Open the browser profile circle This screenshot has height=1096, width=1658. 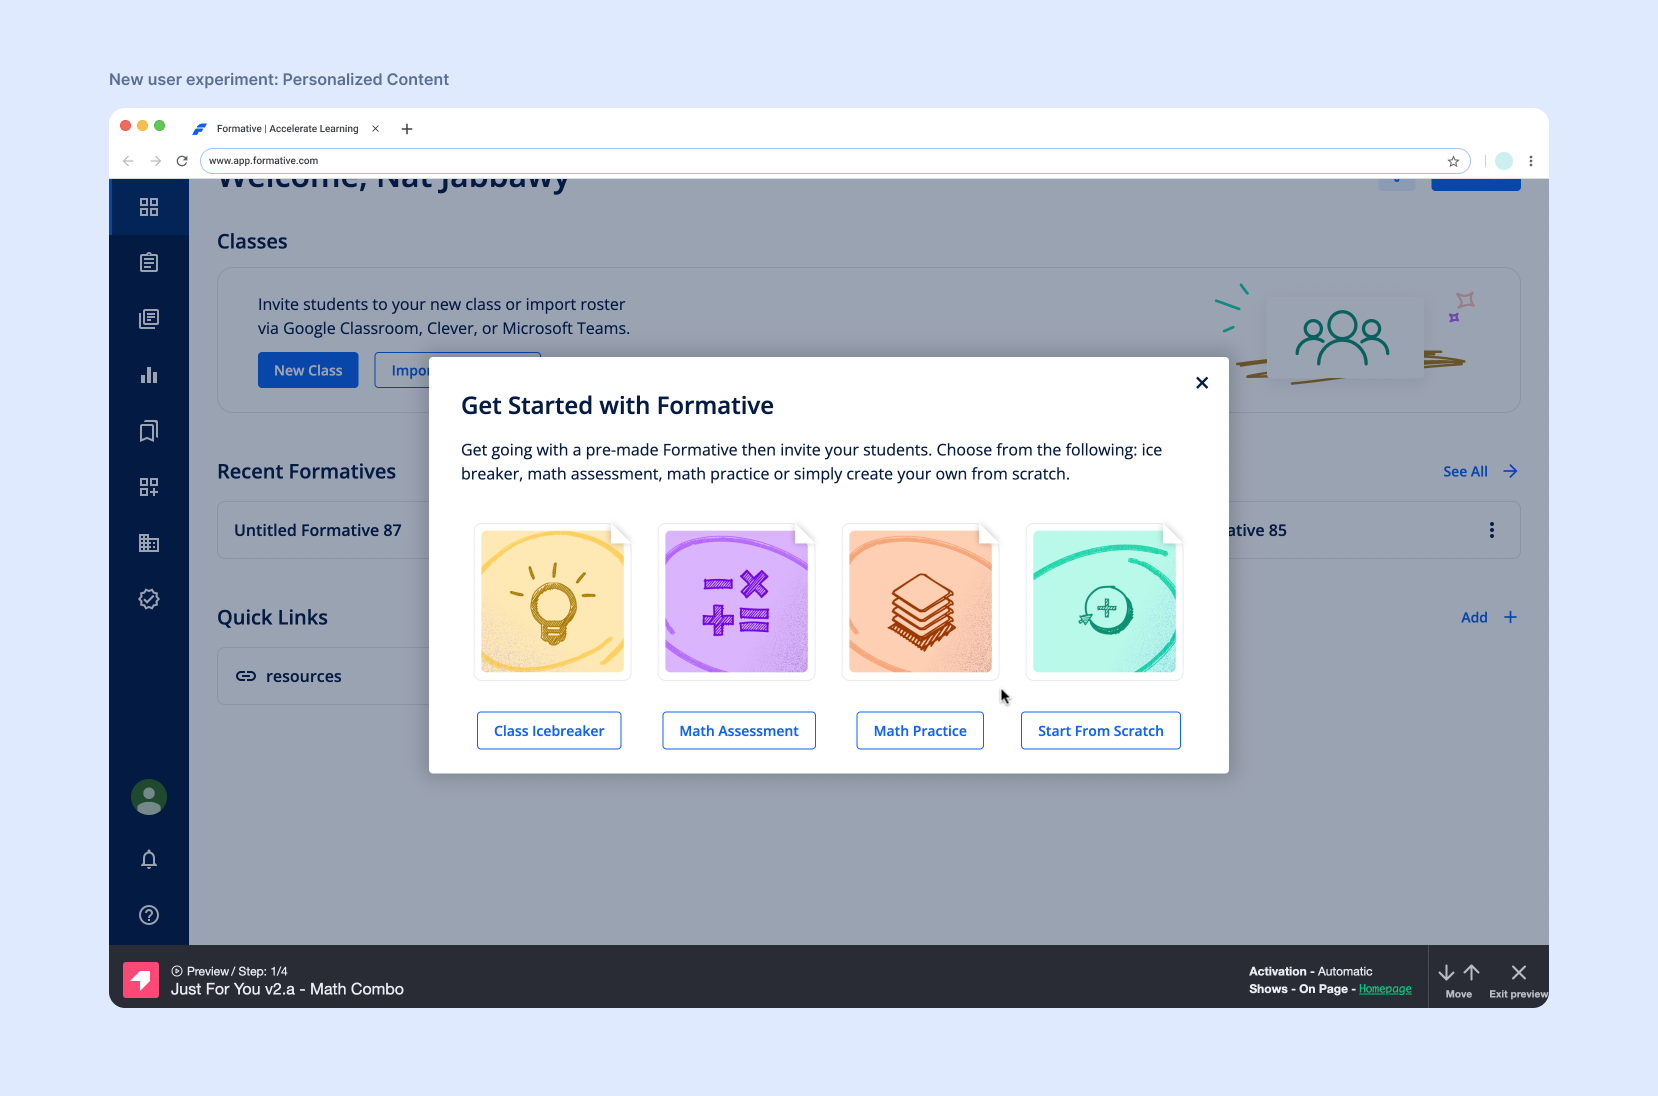point(1504,161)
